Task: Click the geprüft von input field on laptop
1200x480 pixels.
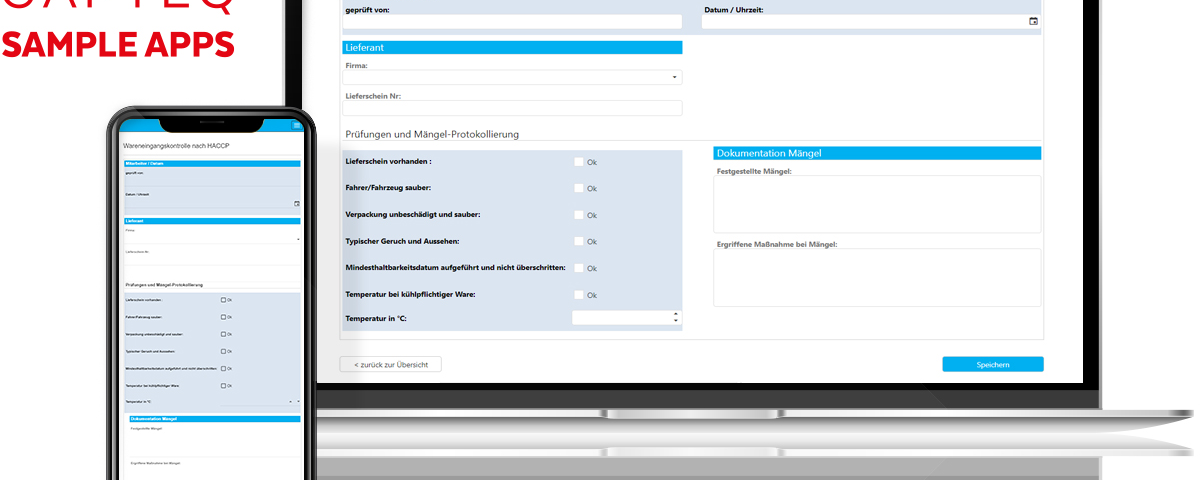Action: (512, 21)
